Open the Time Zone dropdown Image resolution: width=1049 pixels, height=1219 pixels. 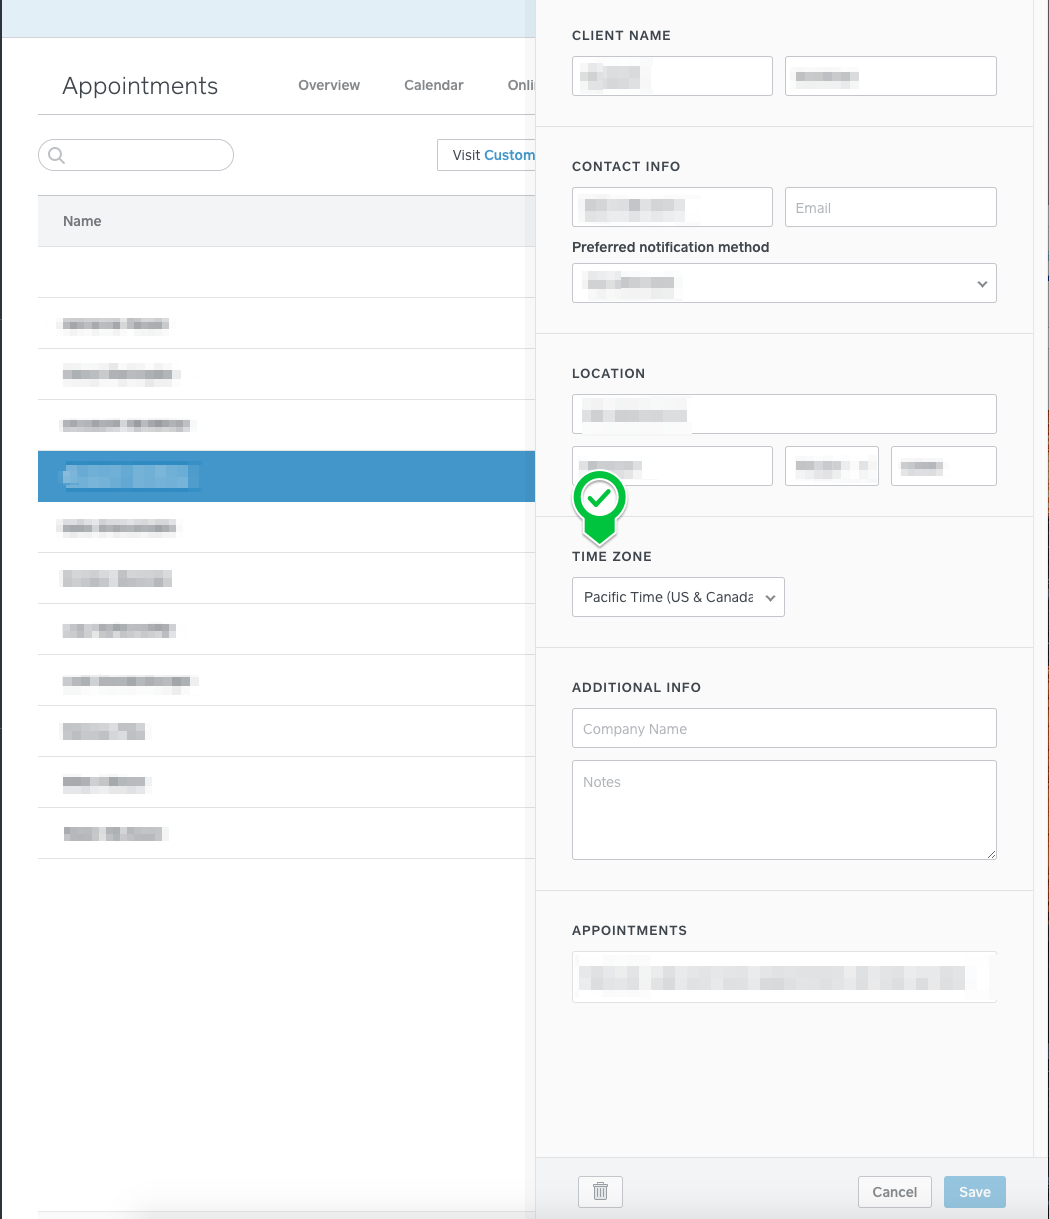tap(678, 597)
